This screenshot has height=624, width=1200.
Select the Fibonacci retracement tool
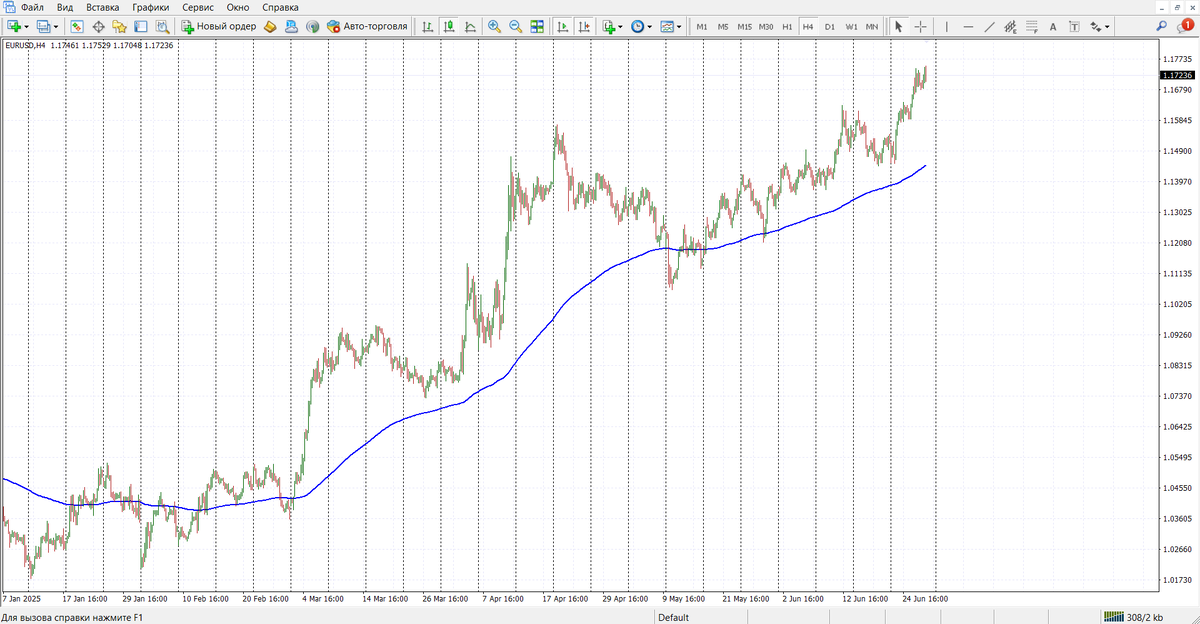coord(1032,27)
